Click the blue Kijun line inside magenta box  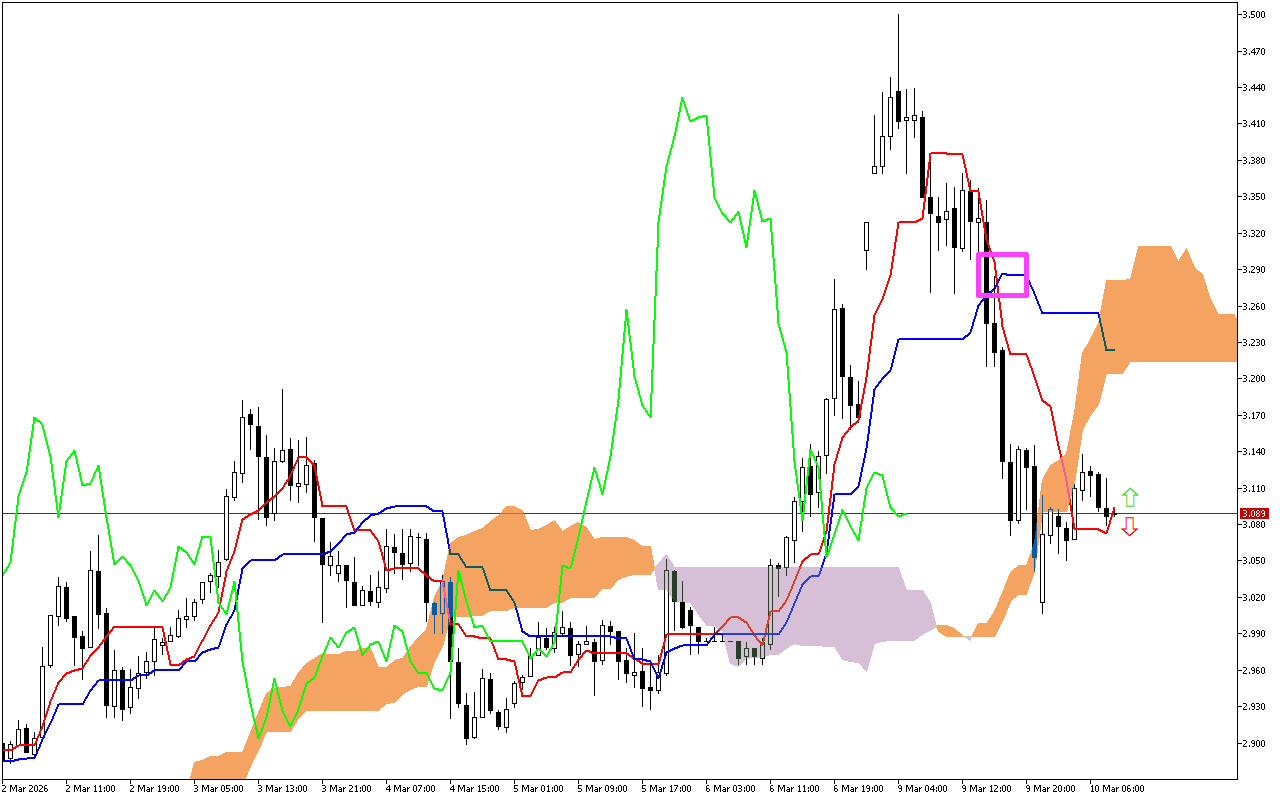[x=1012, y=274]
